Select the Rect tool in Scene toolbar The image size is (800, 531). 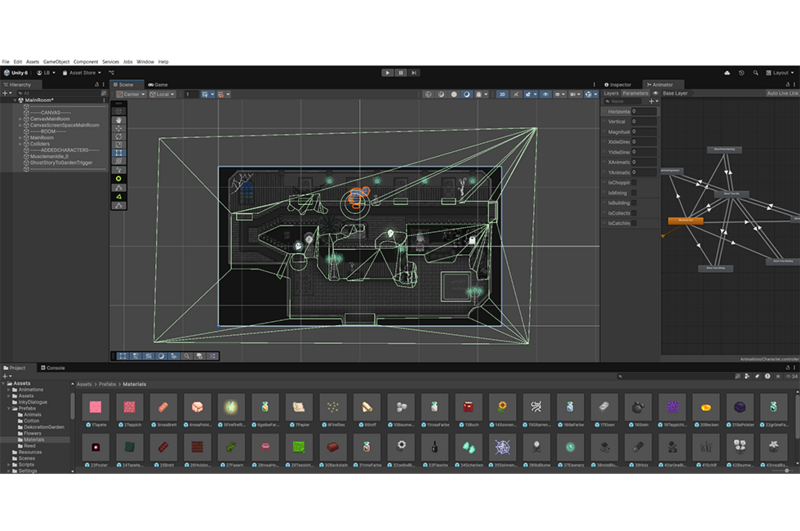tap(119, 152)
